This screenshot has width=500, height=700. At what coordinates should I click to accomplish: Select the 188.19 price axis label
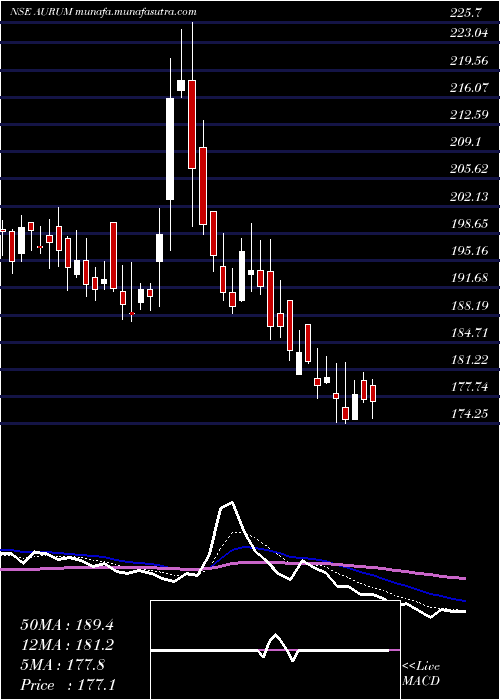[x=469, y=306]
